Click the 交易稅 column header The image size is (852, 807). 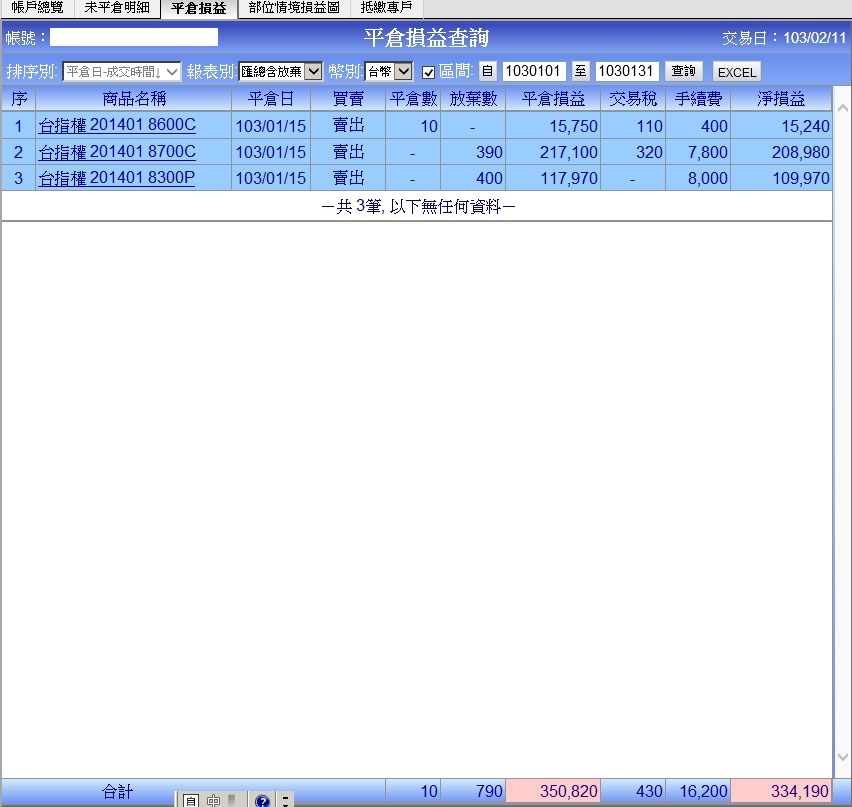632,98
